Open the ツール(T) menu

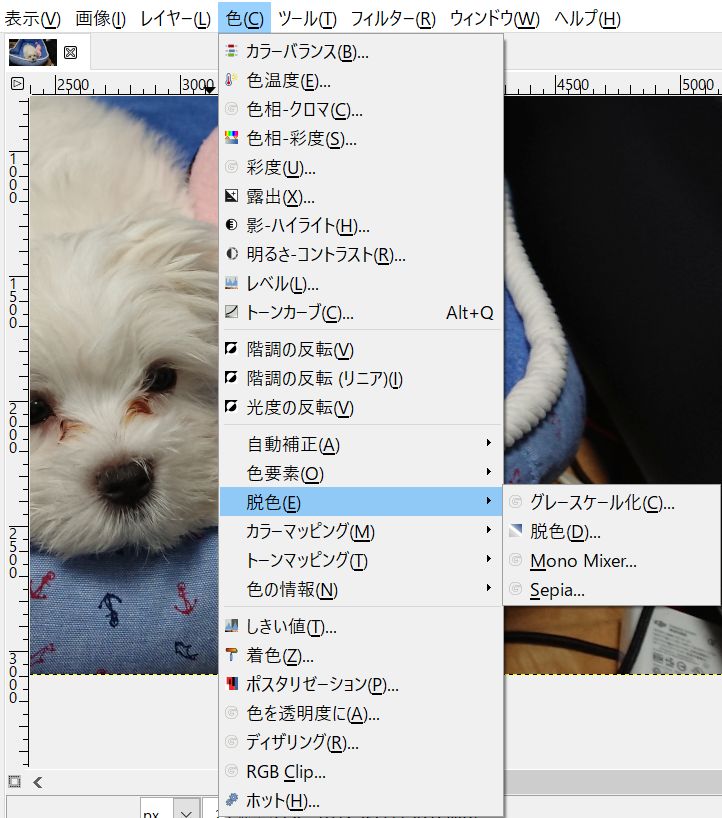point(307,19)
